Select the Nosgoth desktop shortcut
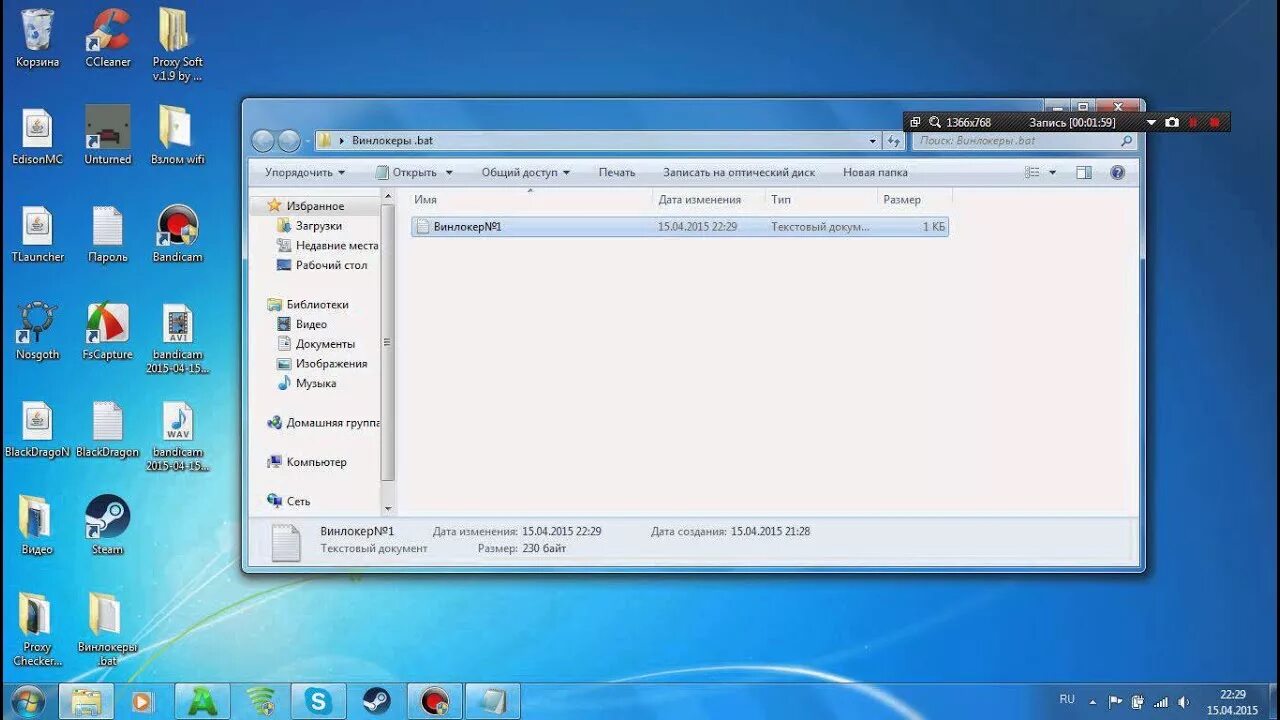Viewport: 1280px width, 720px height. pos(37,331)
